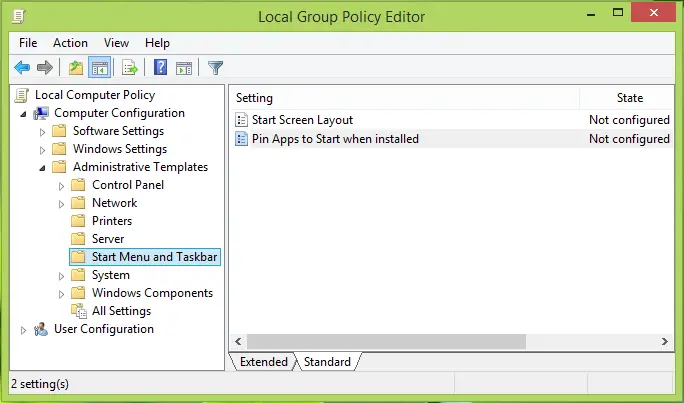Click the Network folder icon
This screenshot has width=684, height=403.
(78, 203)
